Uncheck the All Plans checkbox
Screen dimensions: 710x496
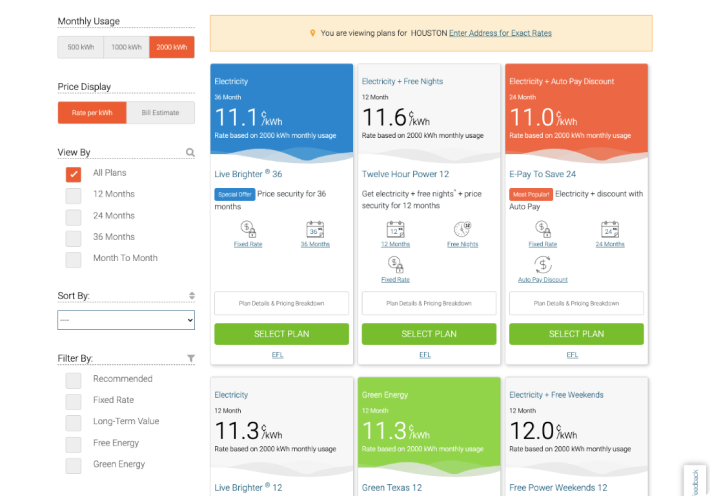point(73,174)
